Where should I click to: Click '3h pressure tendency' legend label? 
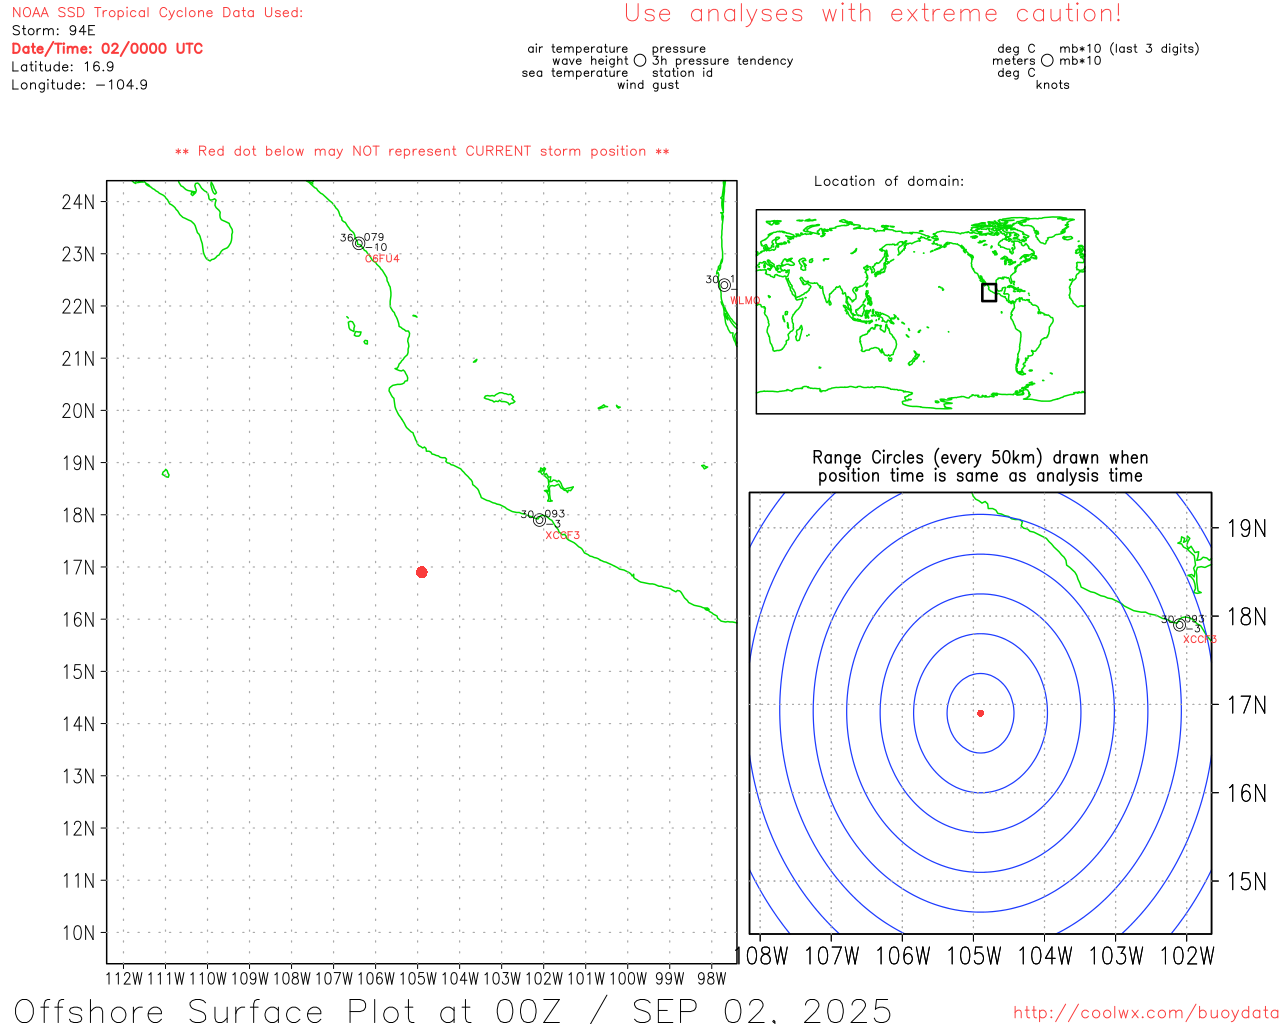[x=723, y=61]
